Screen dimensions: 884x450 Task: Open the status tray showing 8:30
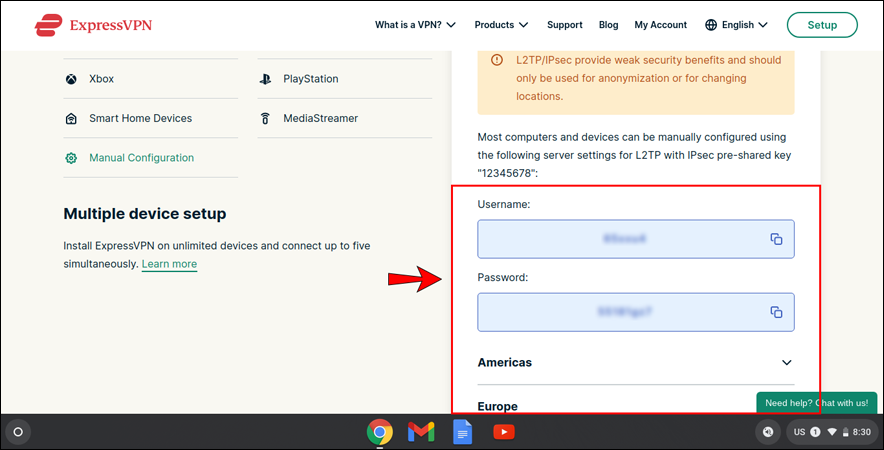click(x=832, y=432)
